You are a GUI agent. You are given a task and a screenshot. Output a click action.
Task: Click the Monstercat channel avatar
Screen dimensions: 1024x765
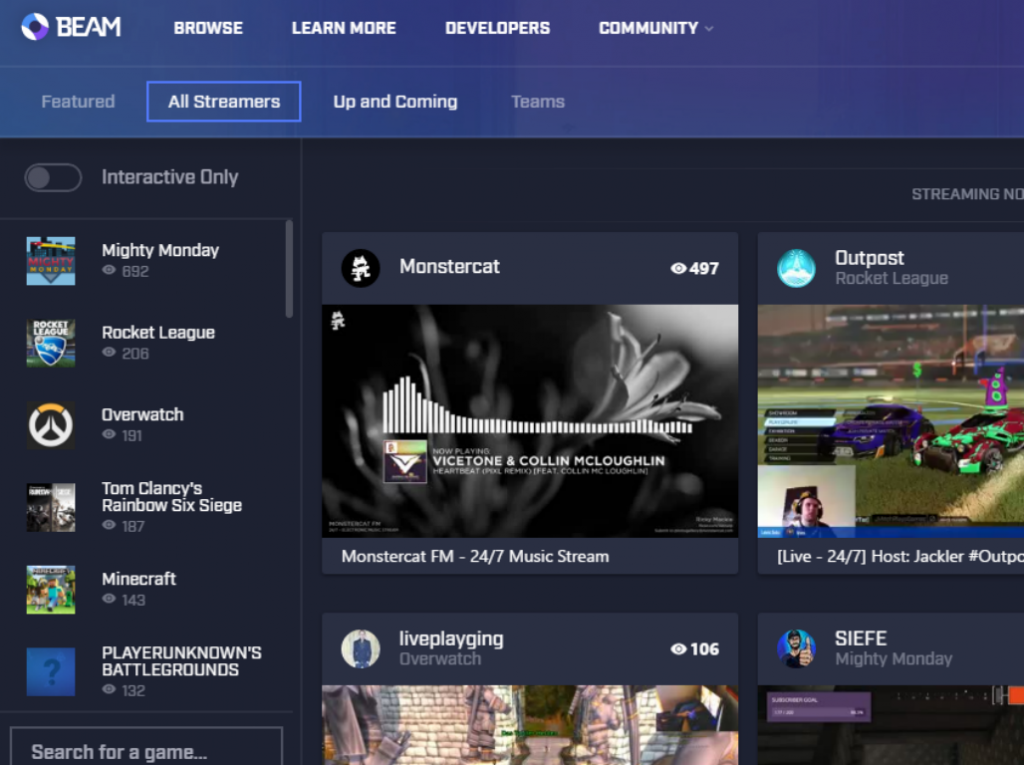coord(360,268)
